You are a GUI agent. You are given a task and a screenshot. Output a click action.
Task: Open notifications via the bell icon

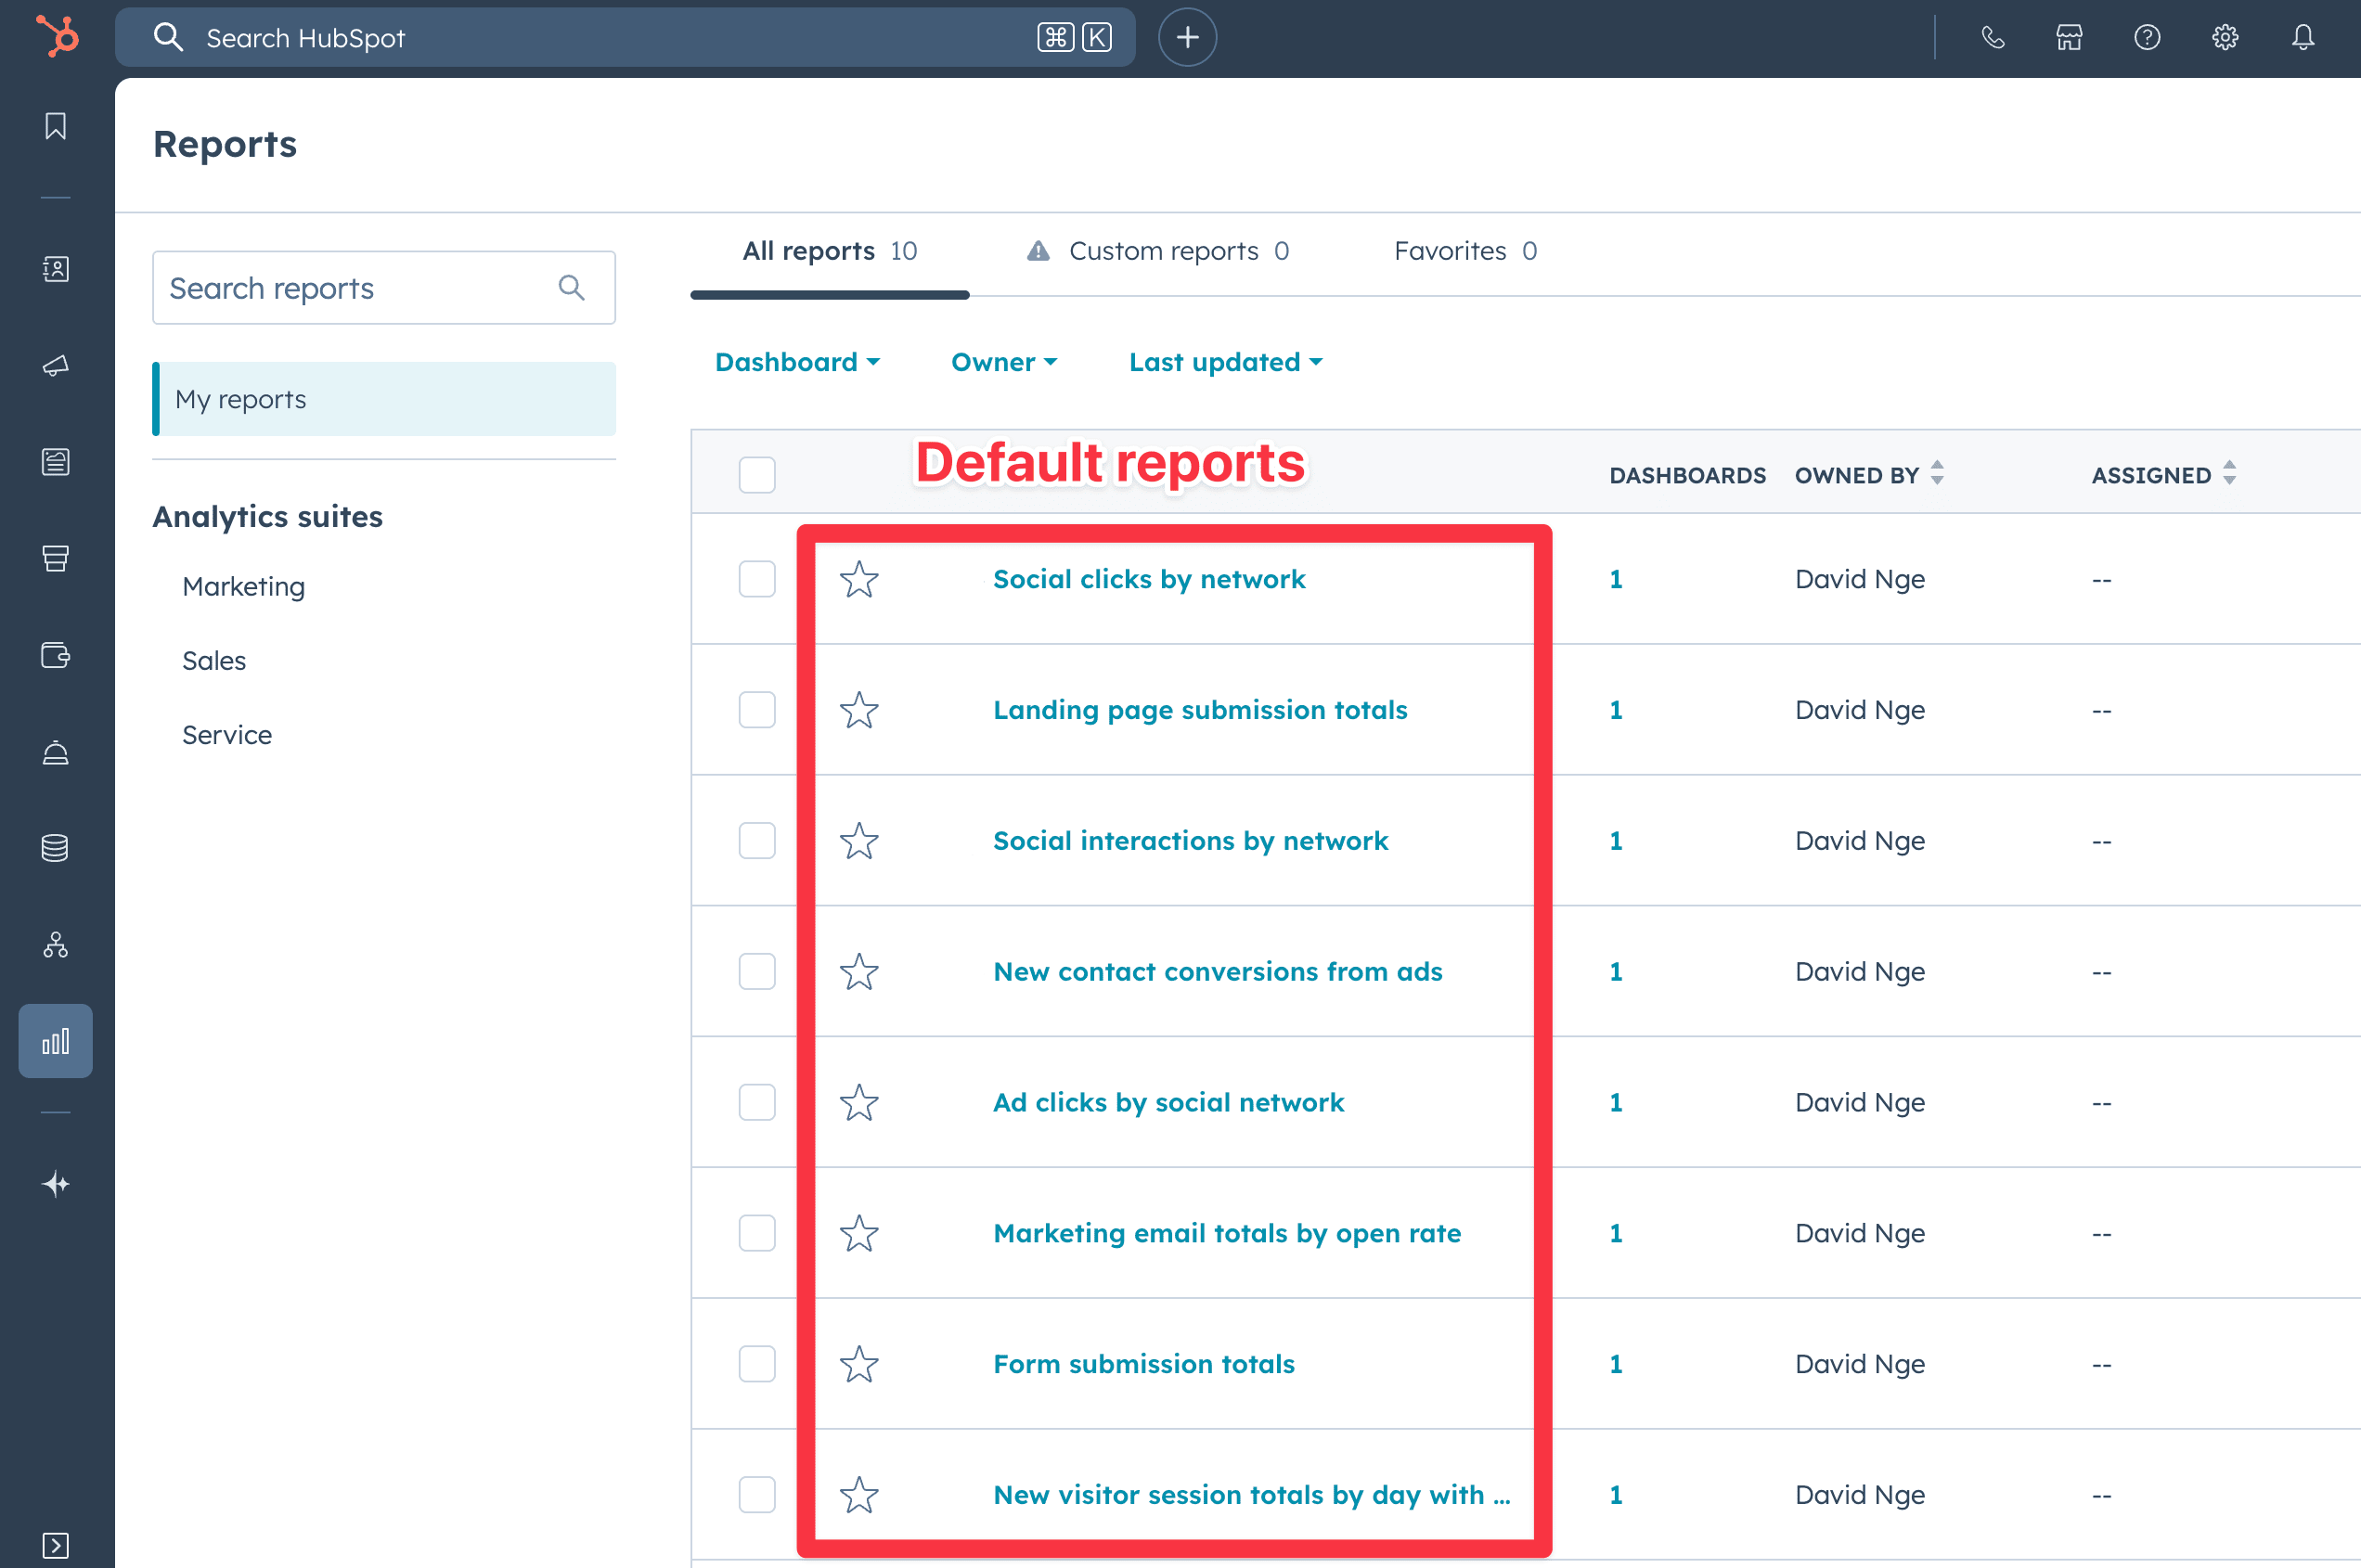2302,37
